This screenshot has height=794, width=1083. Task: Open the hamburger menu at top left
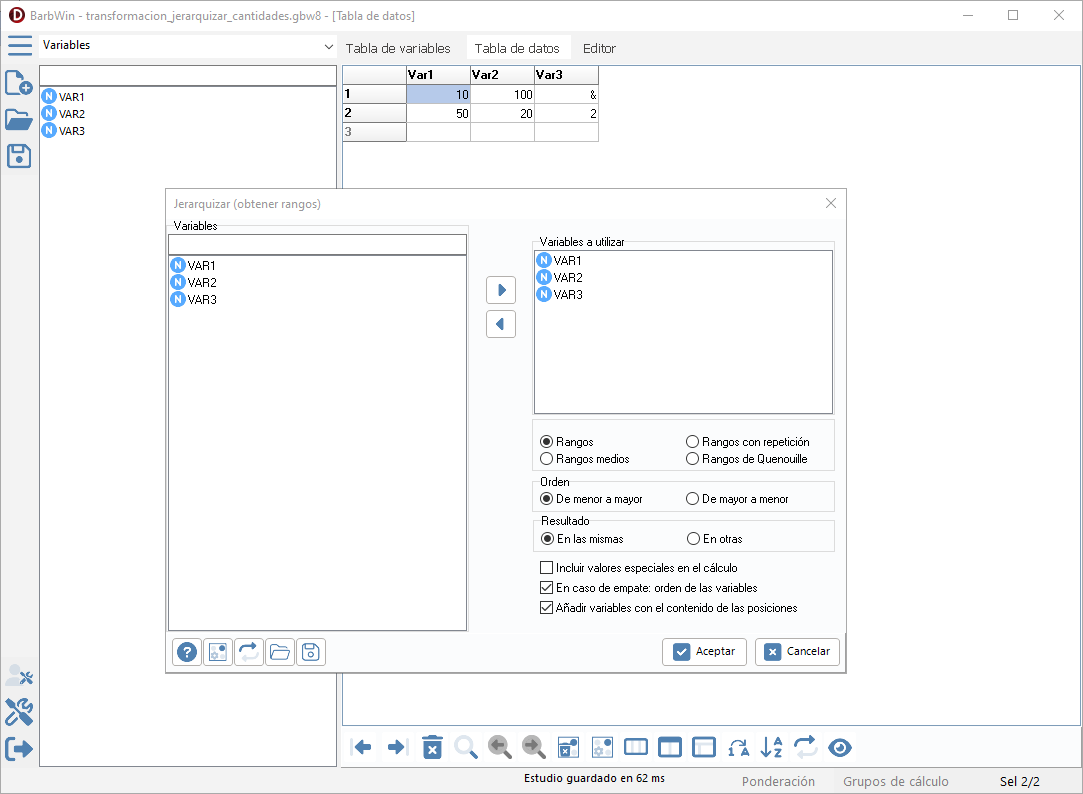20,46
